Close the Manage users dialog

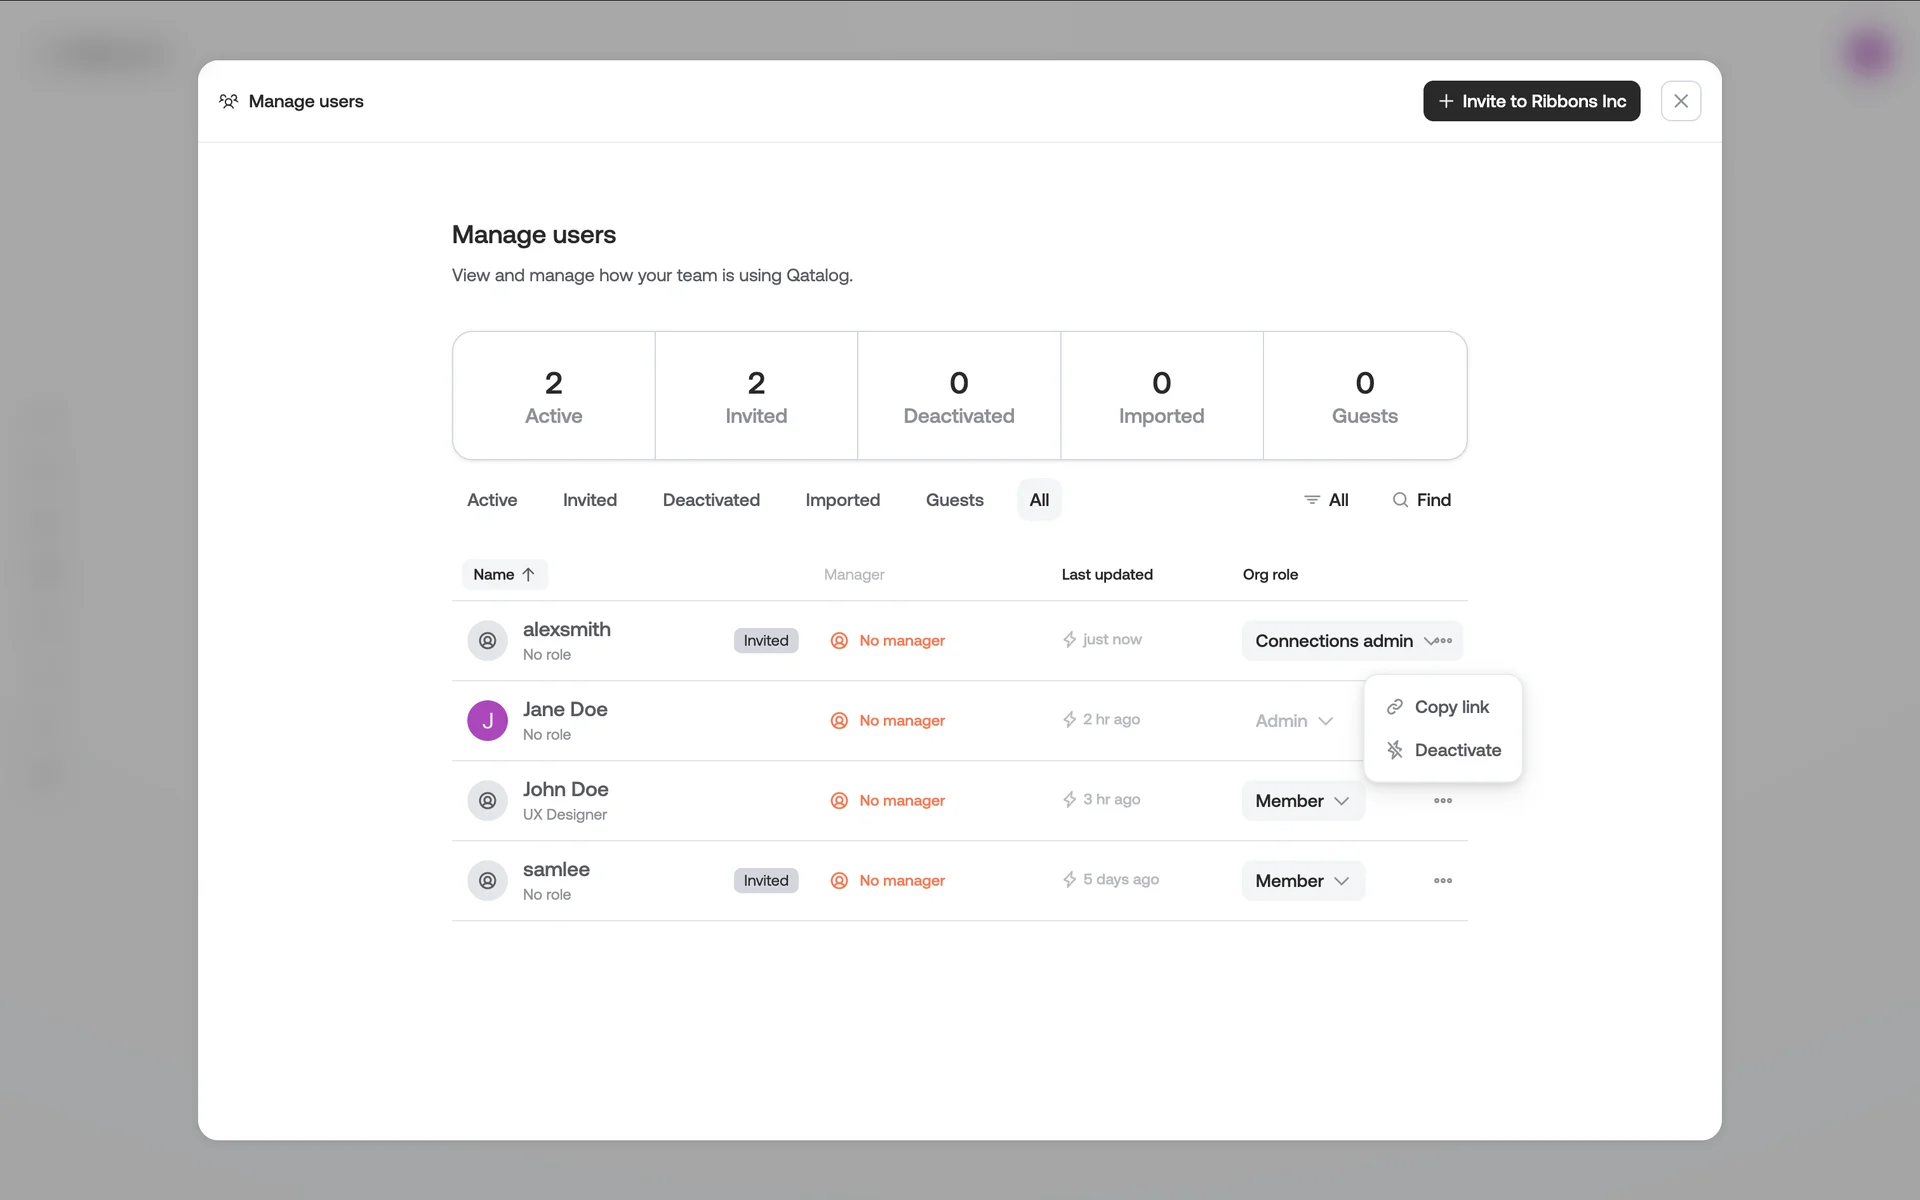coord(1680,101)
